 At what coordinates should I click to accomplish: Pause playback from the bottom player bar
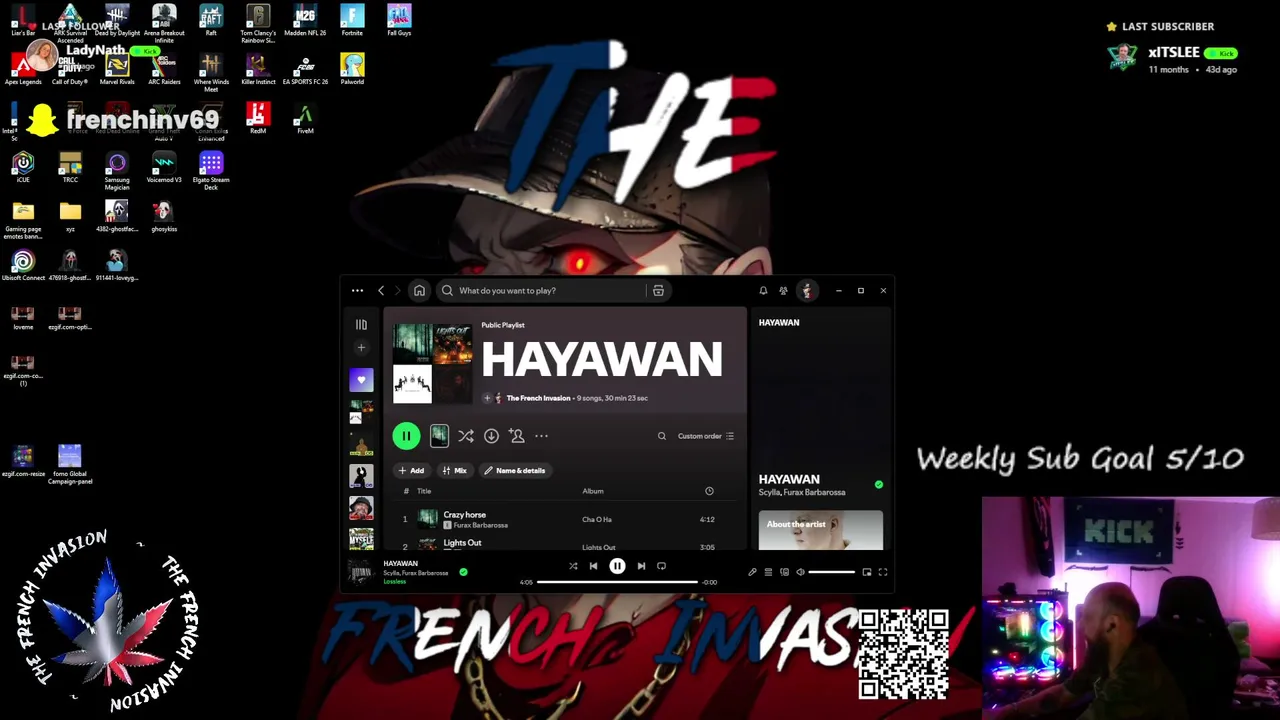pyautogui.click(x=617, y=566)
